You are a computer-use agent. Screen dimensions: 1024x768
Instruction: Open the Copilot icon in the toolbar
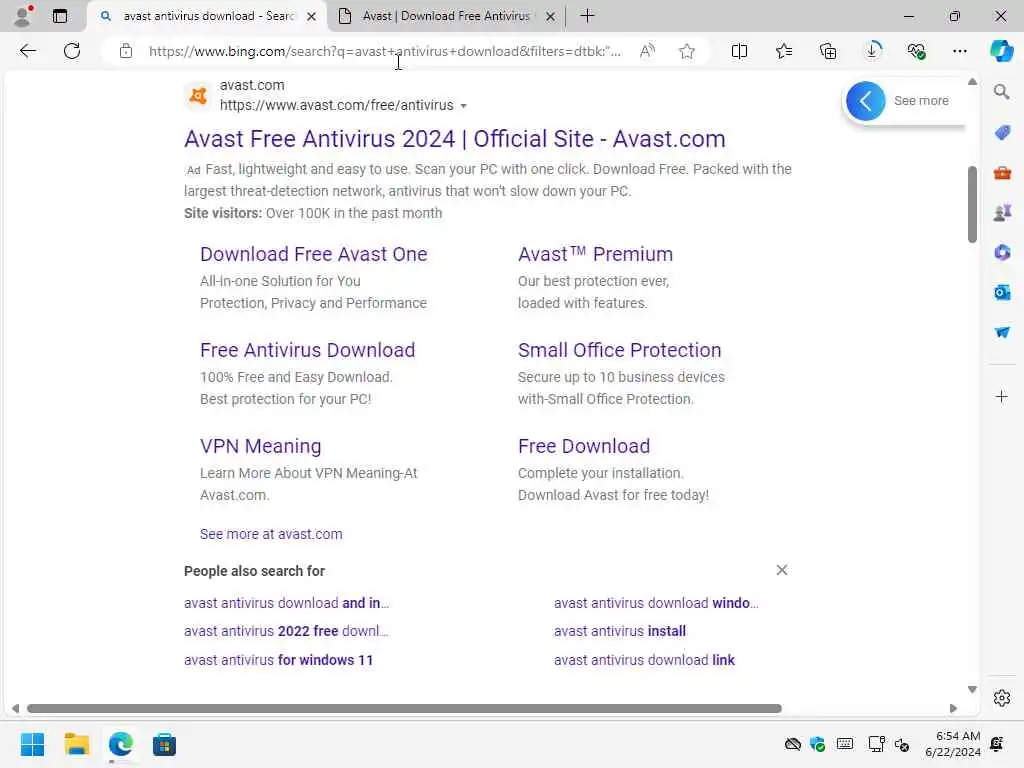point(1001,51)
